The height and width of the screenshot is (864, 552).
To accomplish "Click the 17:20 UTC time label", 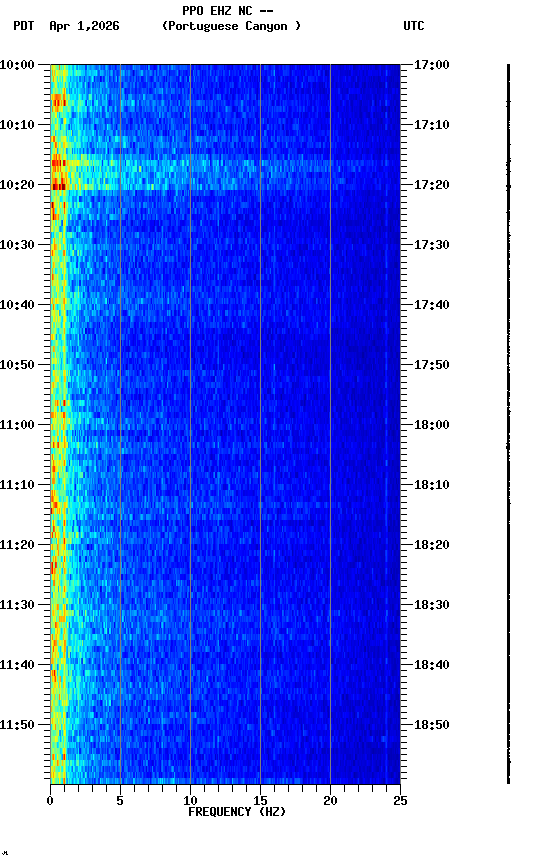I will [432, 185].
